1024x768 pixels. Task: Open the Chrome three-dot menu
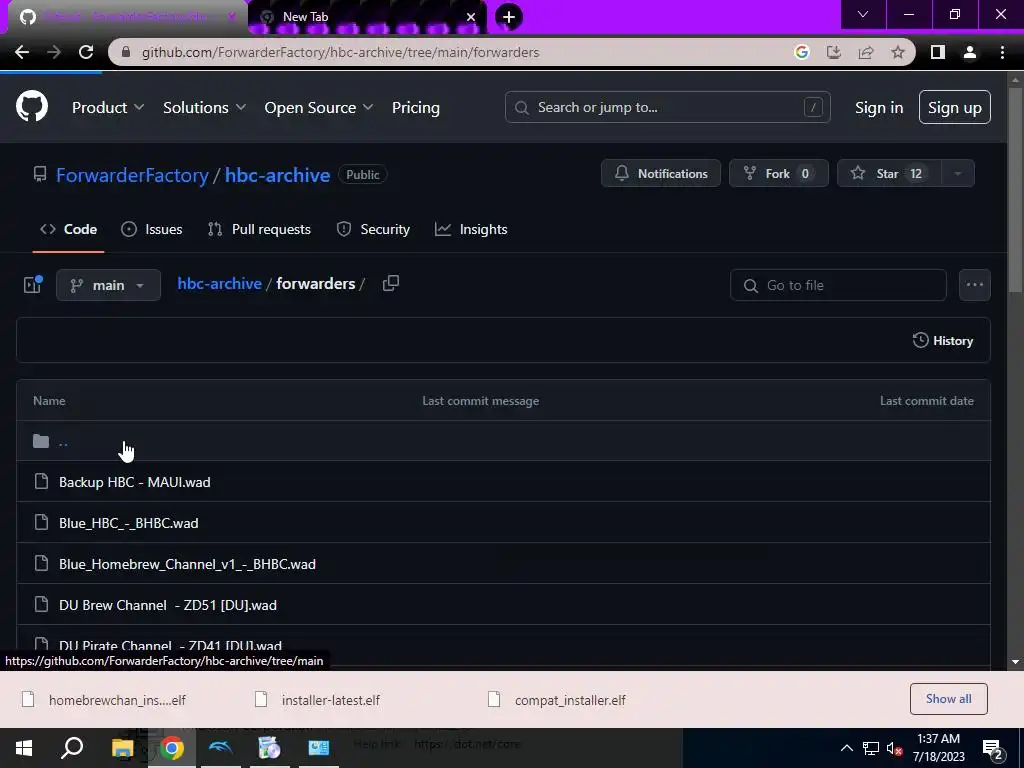click(x=1002, y=52)
